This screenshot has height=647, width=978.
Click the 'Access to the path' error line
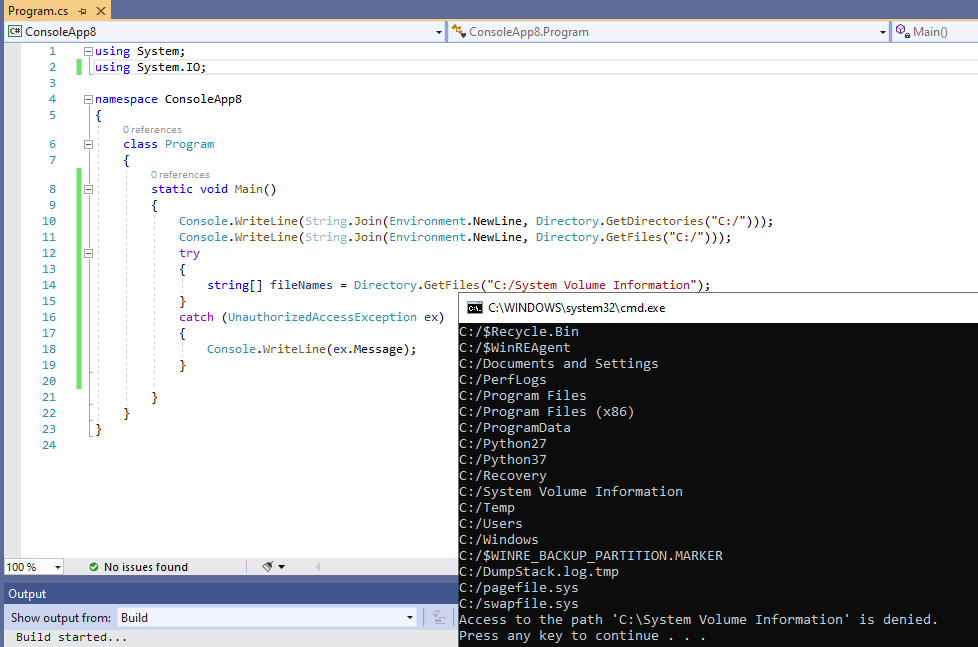click(699, 620)
